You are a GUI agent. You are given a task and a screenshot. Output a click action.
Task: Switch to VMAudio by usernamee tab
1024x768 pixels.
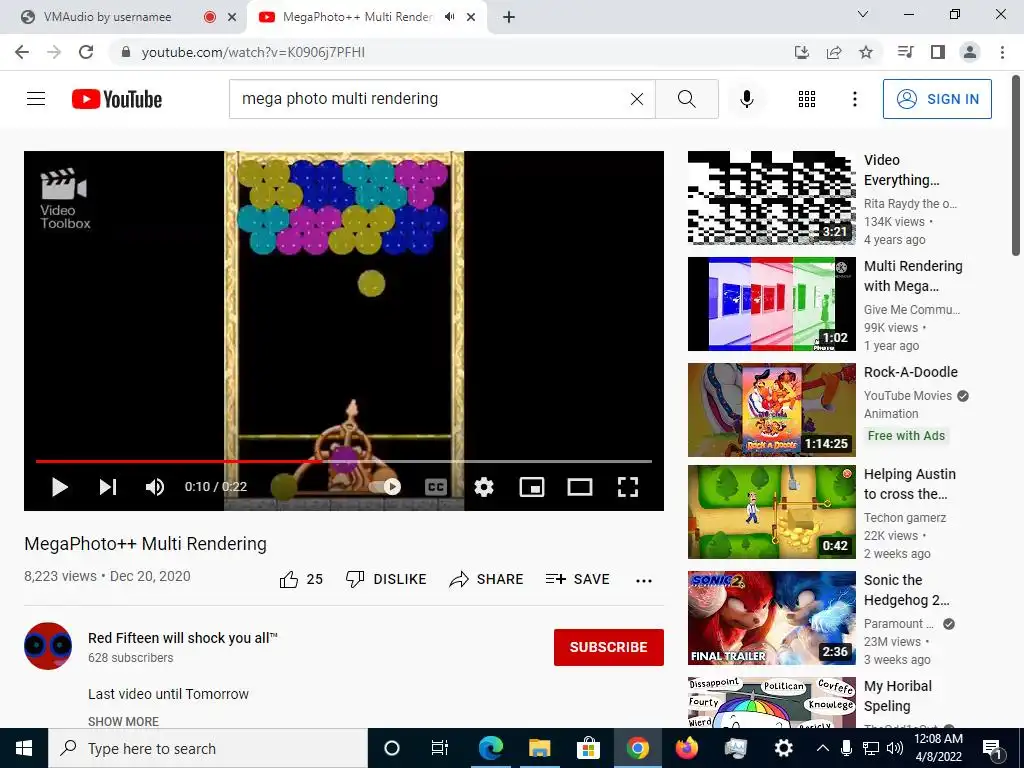tap(108, 17)
